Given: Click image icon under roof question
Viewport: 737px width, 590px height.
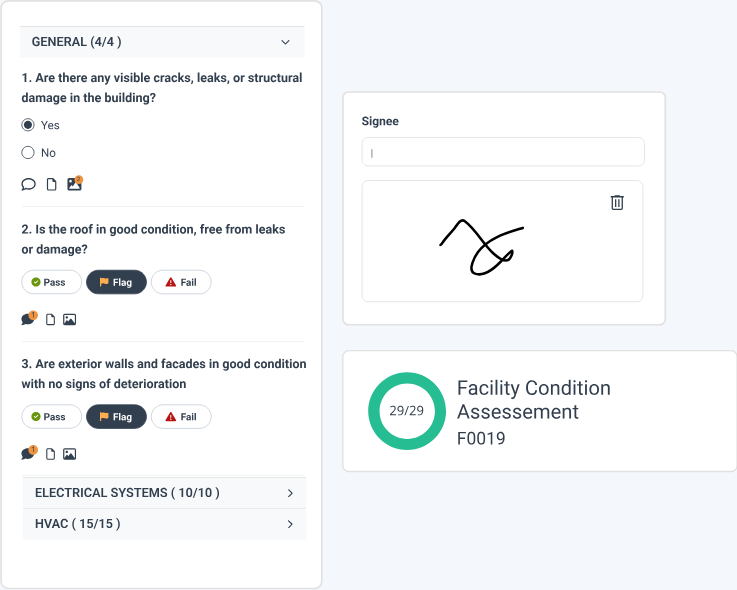Looking at the screenshot, I should click(69, 319).
